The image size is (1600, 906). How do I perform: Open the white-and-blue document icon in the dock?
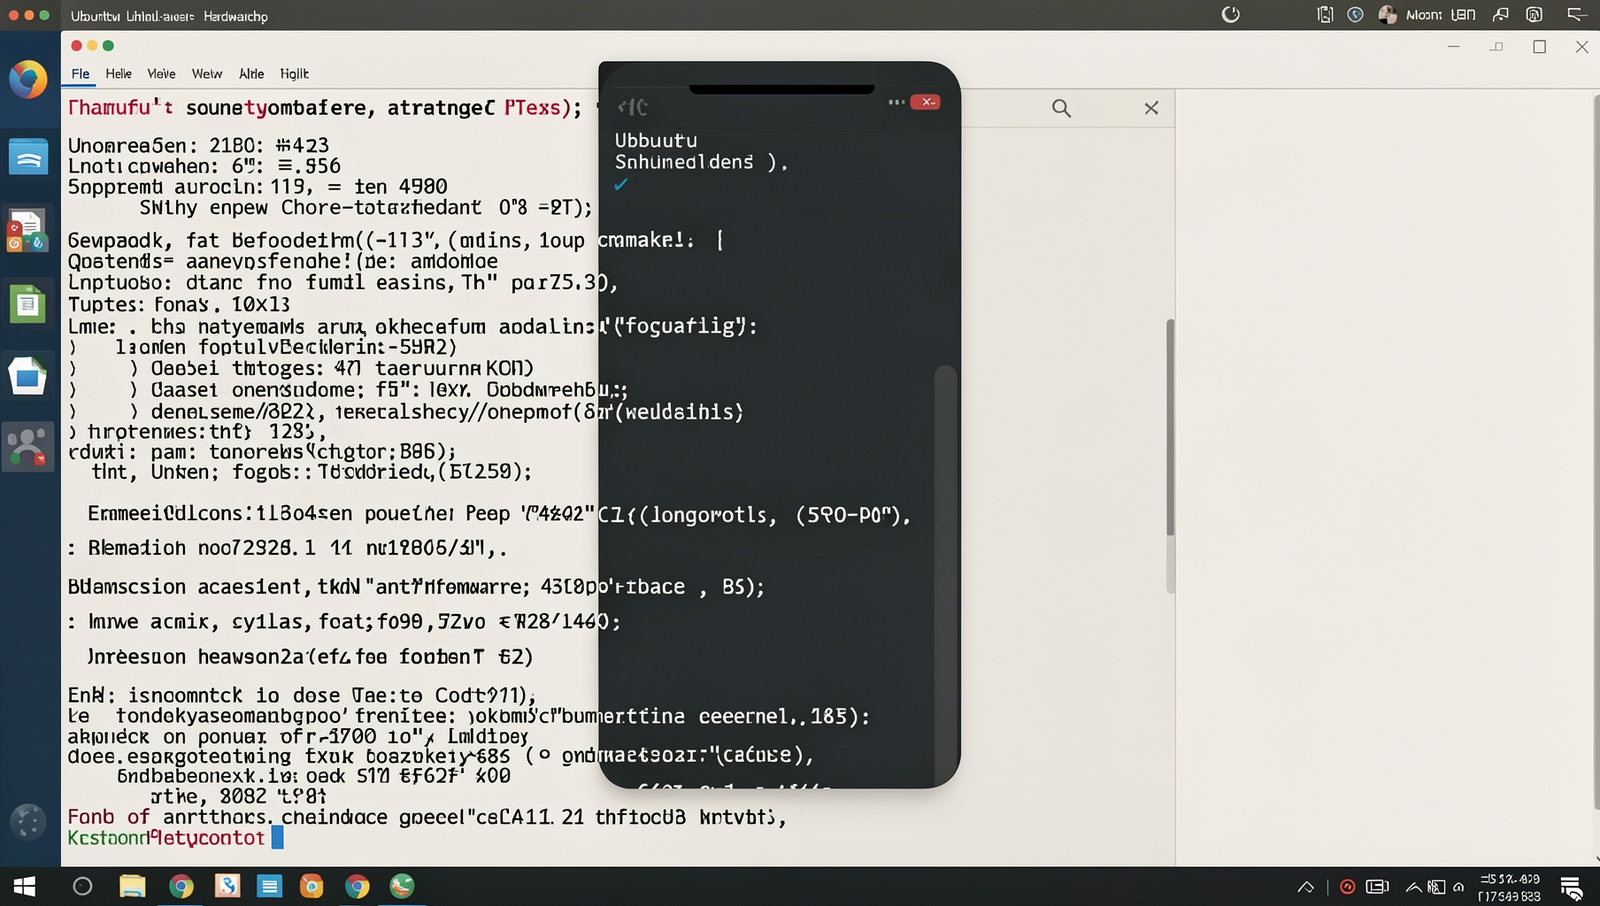28,376
